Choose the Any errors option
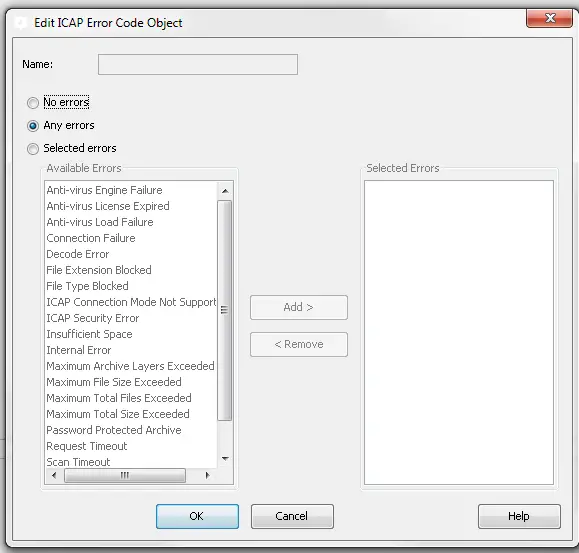579x553 pixels. coord(33,126)
